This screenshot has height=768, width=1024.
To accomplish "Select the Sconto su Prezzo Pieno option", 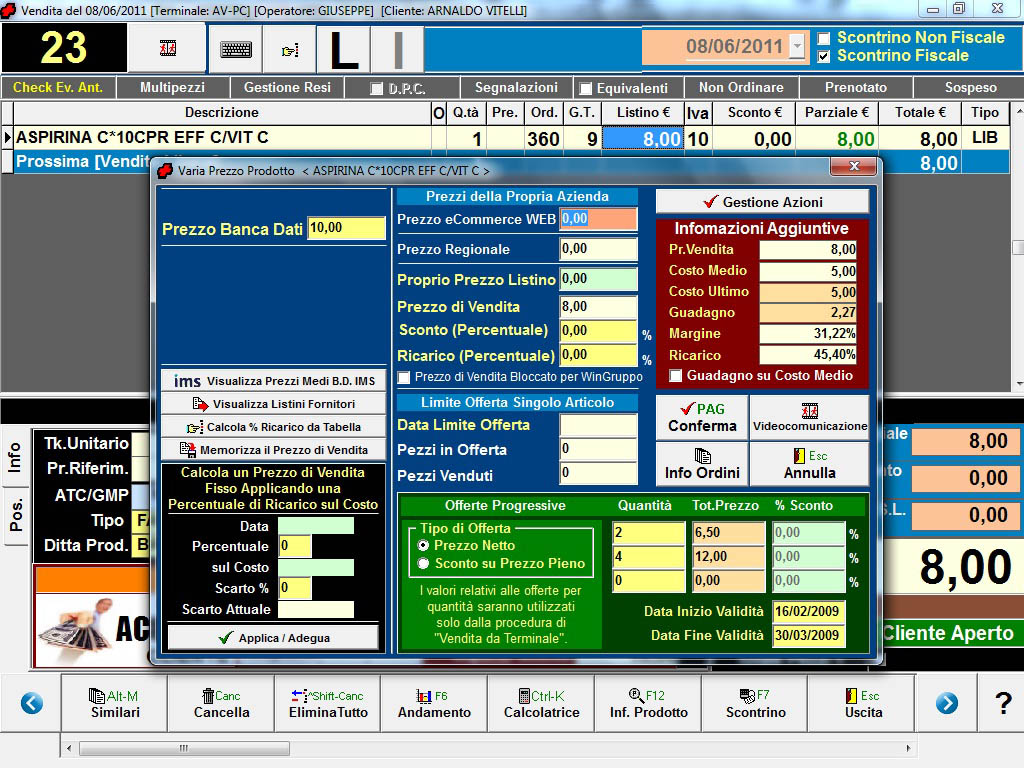I will point(424,564).
